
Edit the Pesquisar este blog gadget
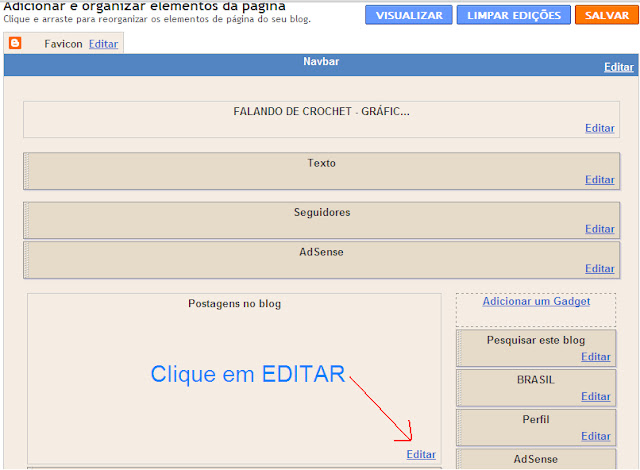click(x=596, y=357)
